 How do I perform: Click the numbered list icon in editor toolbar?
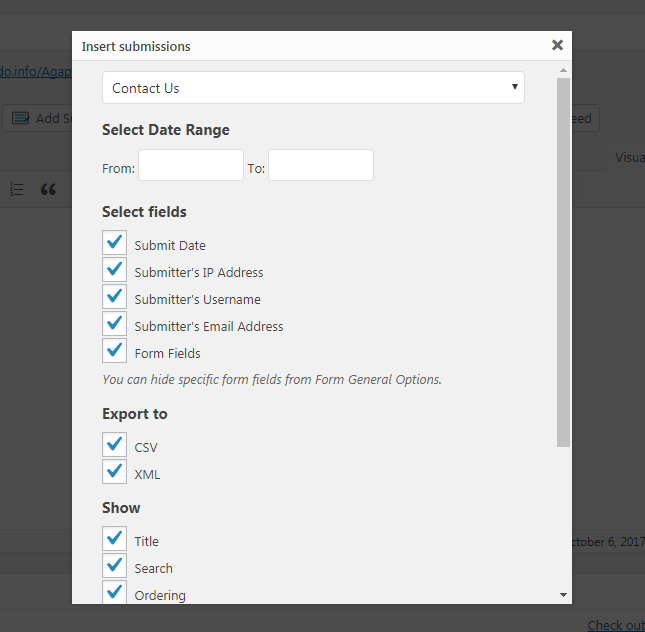pos(17,190)
